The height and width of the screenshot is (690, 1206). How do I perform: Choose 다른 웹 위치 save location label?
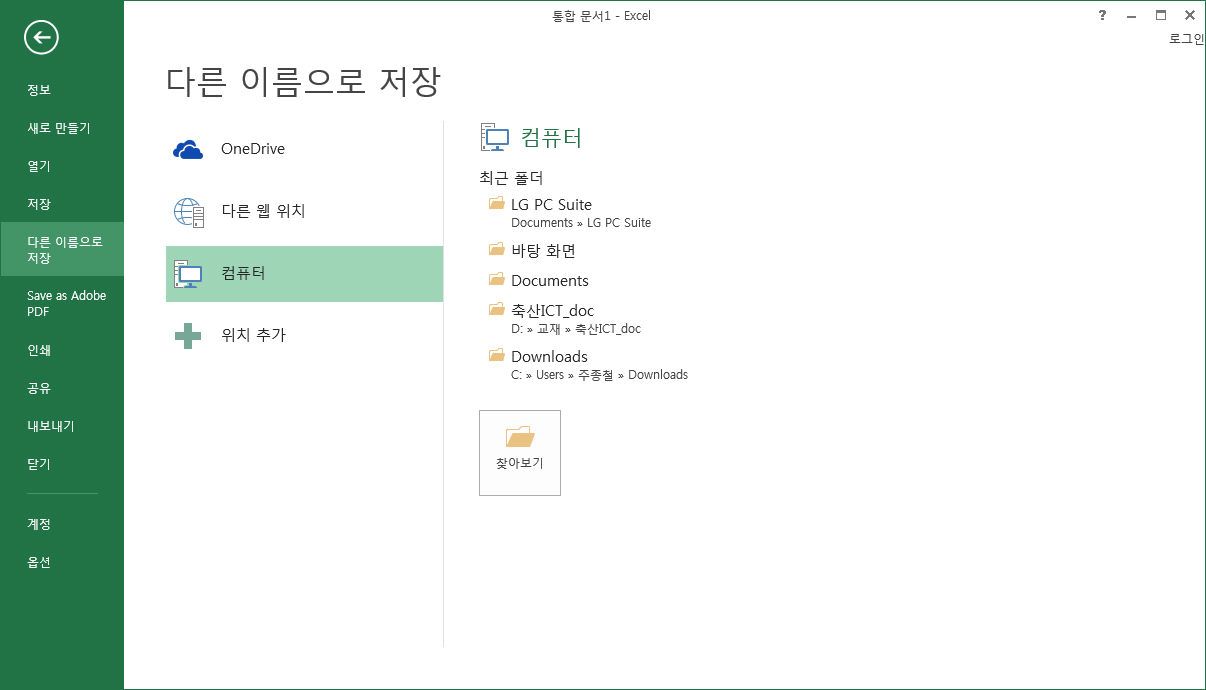[263, 211]
